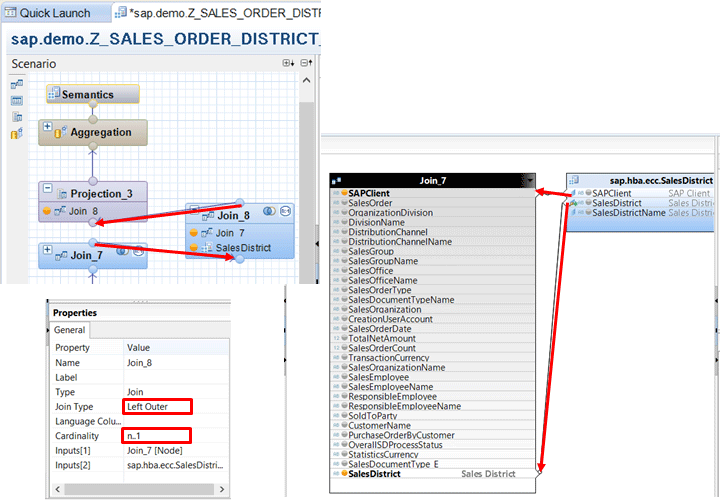Pick the Projection tool in Scenario palette
This screenshot has height=500, width=720.
(16, 116)
